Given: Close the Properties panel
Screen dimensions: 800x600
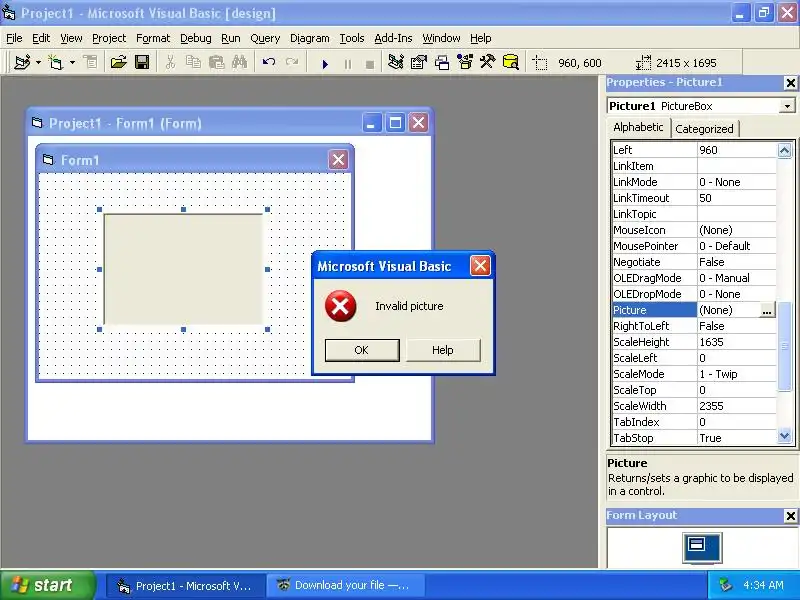Looking at the screenshot, I should (x=790, y=83).
